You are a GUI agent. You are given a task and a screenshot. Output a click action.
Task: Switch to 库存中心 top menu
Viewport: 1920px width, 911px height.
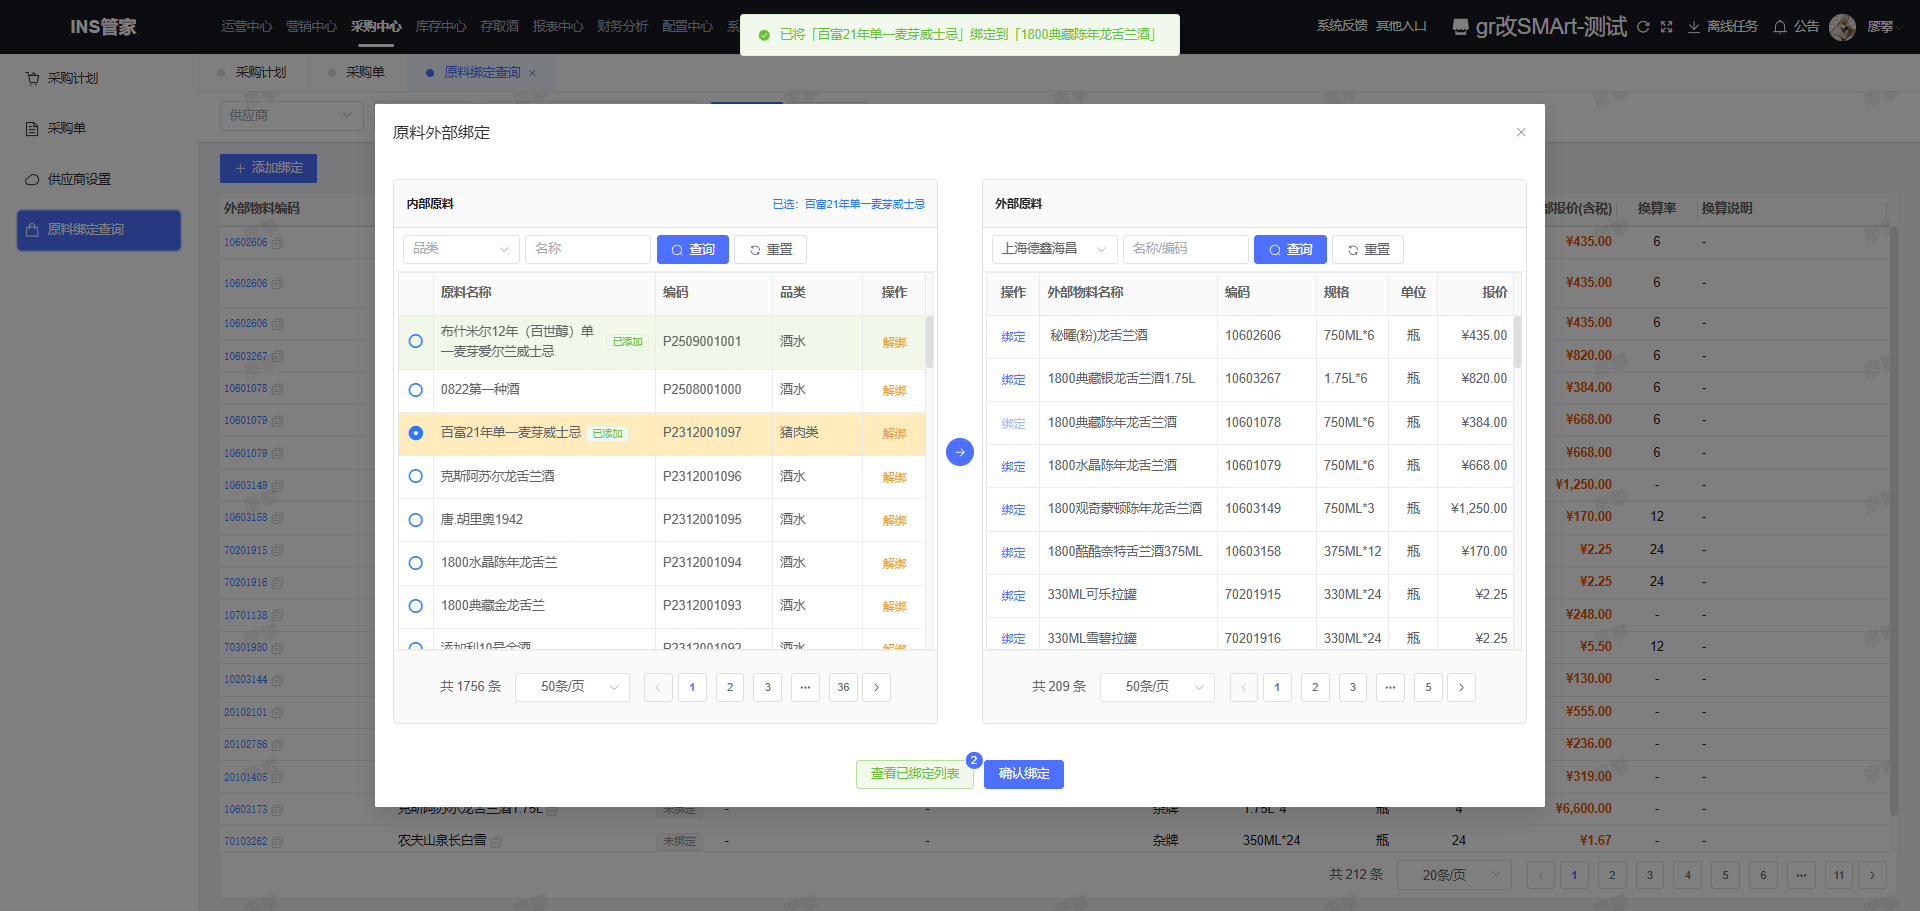click(x=440, y=27)
